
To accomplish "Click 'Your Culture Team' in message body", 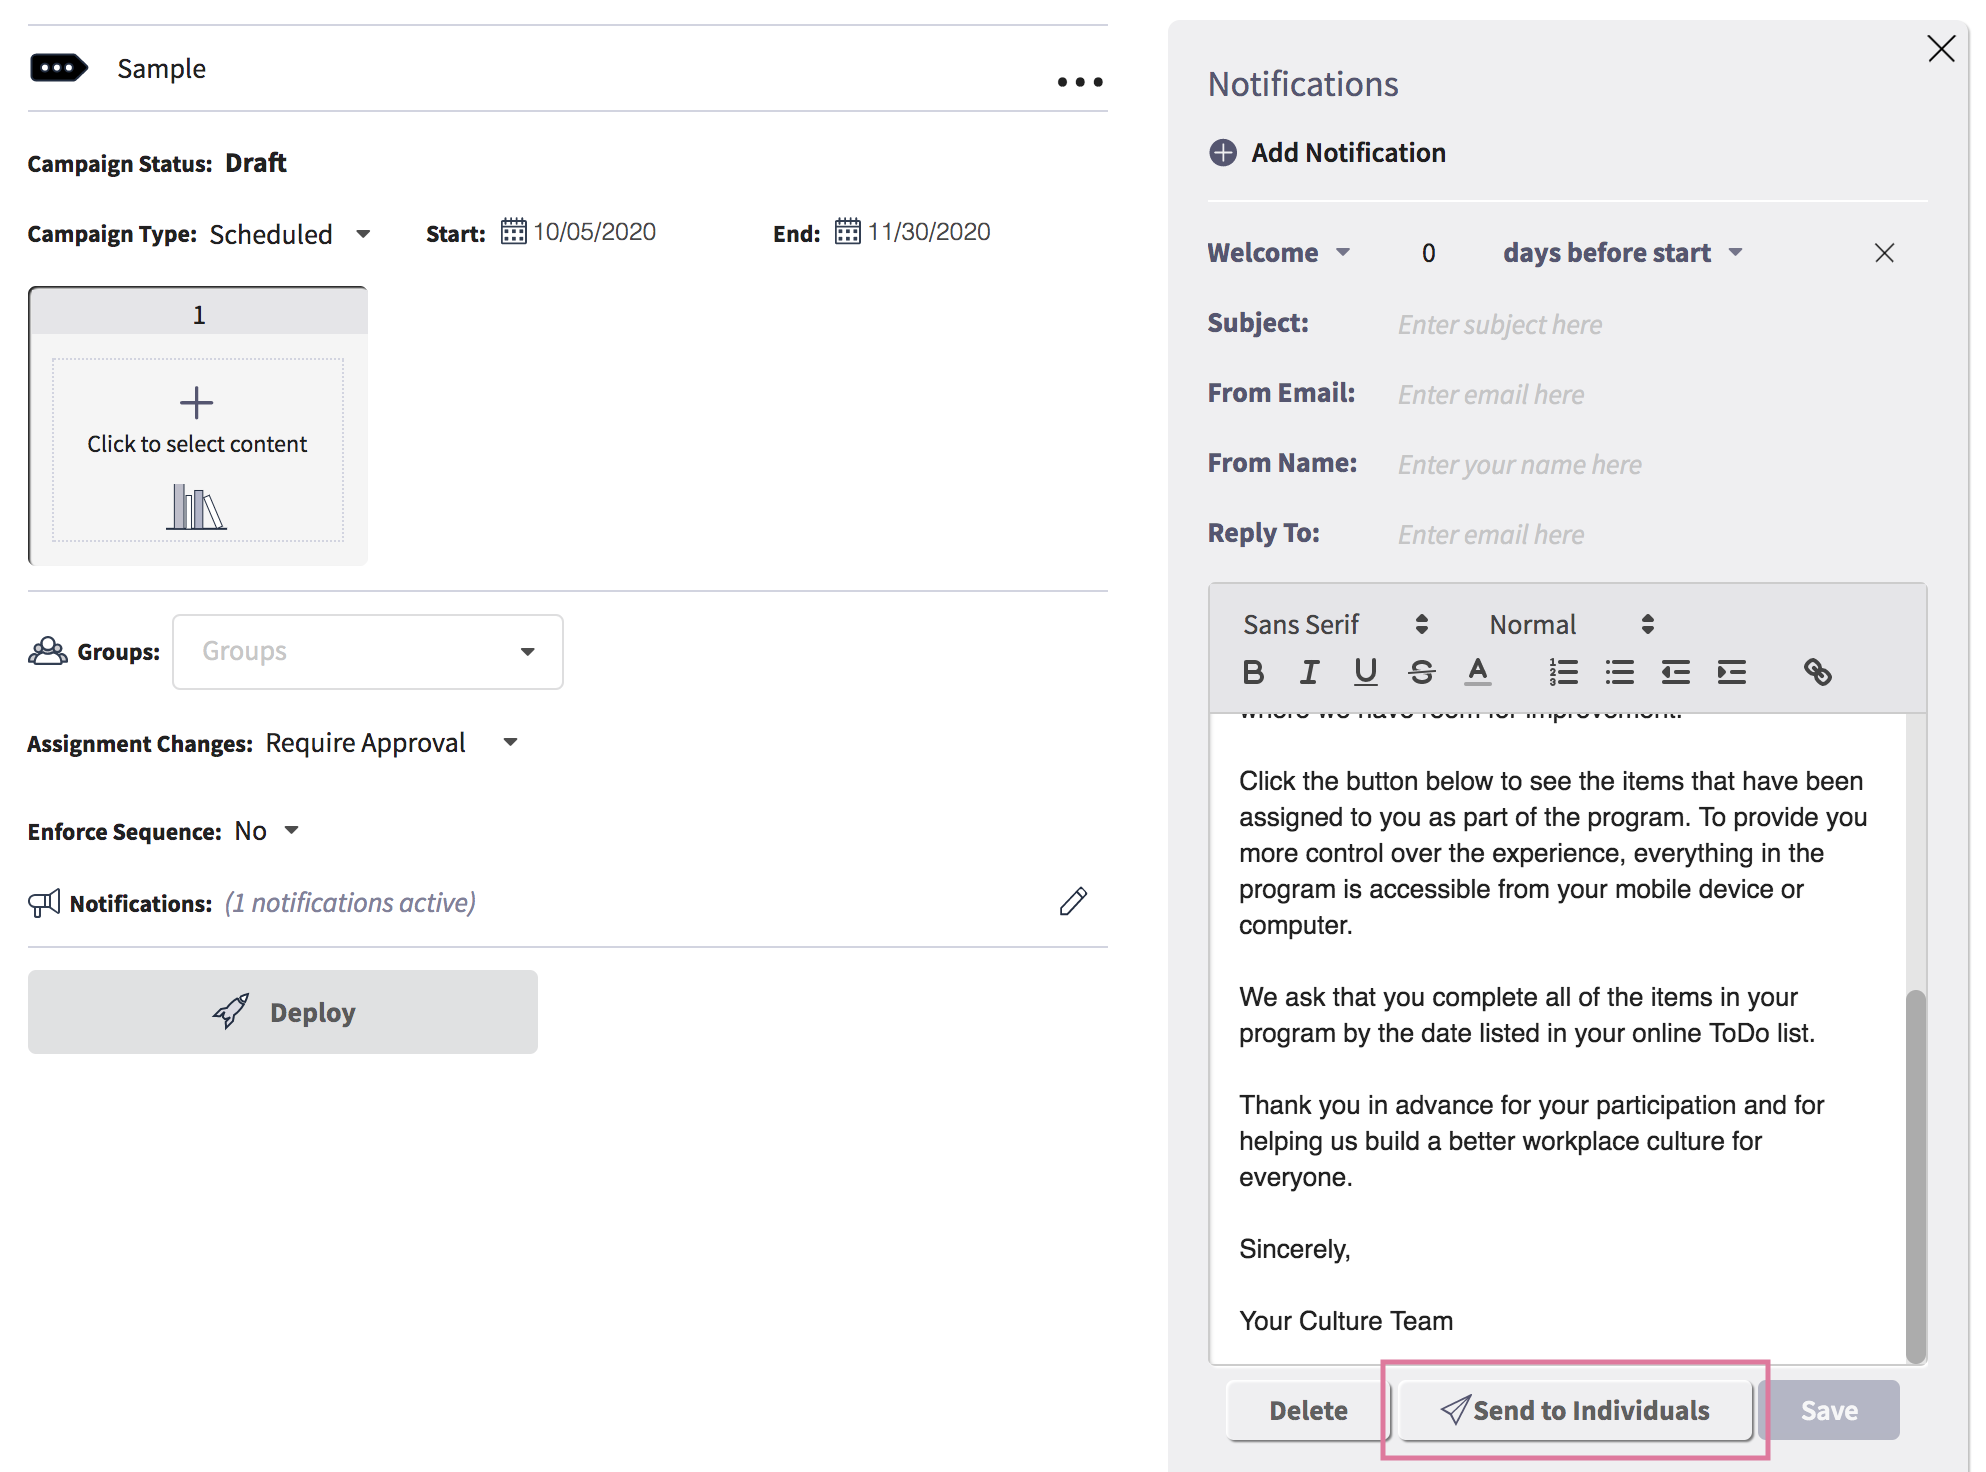I will tap(1345, 1321).
